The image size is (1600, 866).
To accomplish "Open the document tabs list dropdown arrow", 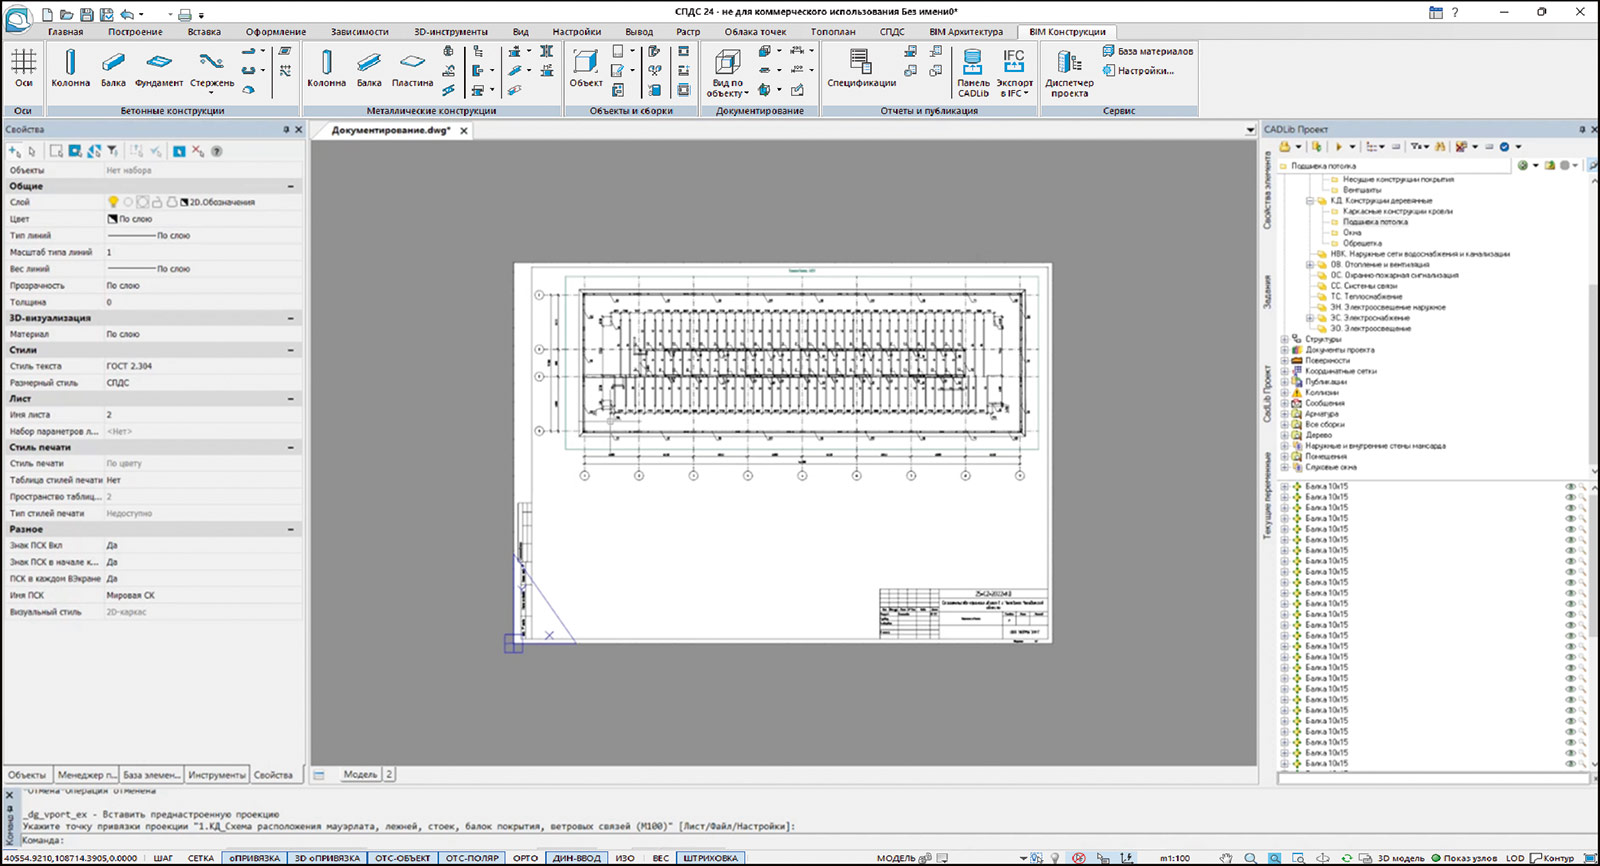I will click(1249, 130).
